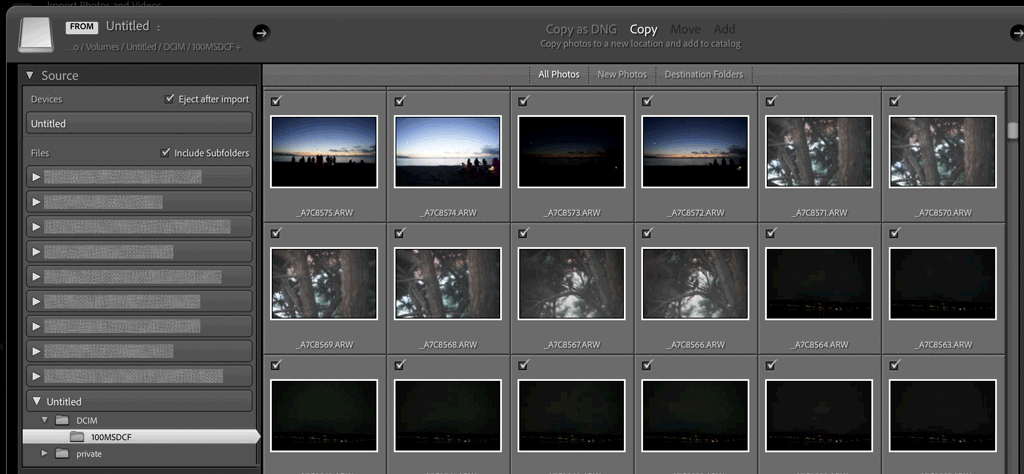Viewport: 1024px width, 474px height.
Task: Collapse the DCIM folder tree
Action: 45,420
